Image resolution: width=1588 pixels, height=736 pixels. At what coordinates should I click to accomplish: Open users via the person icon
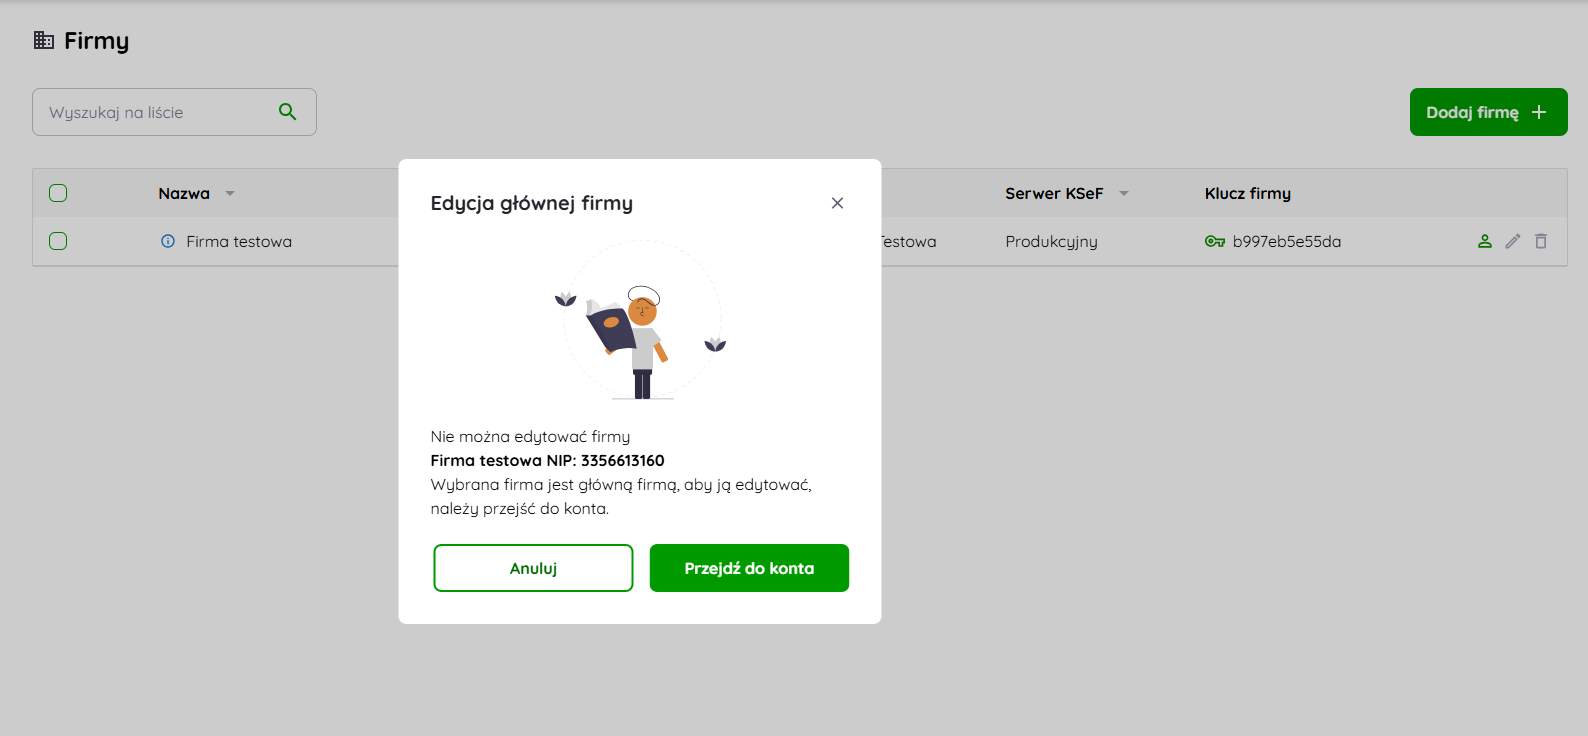point(1485,241)
